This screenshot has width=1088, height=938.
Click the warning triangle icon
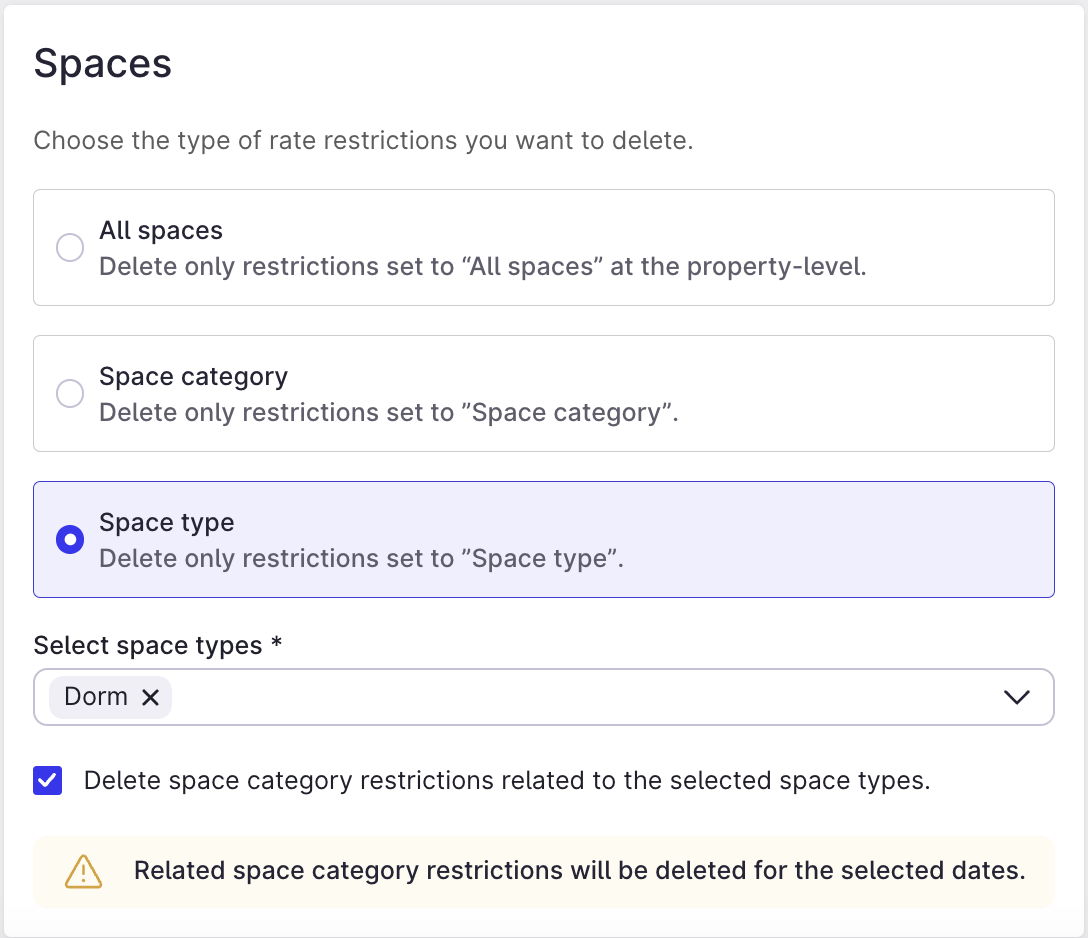83,871
